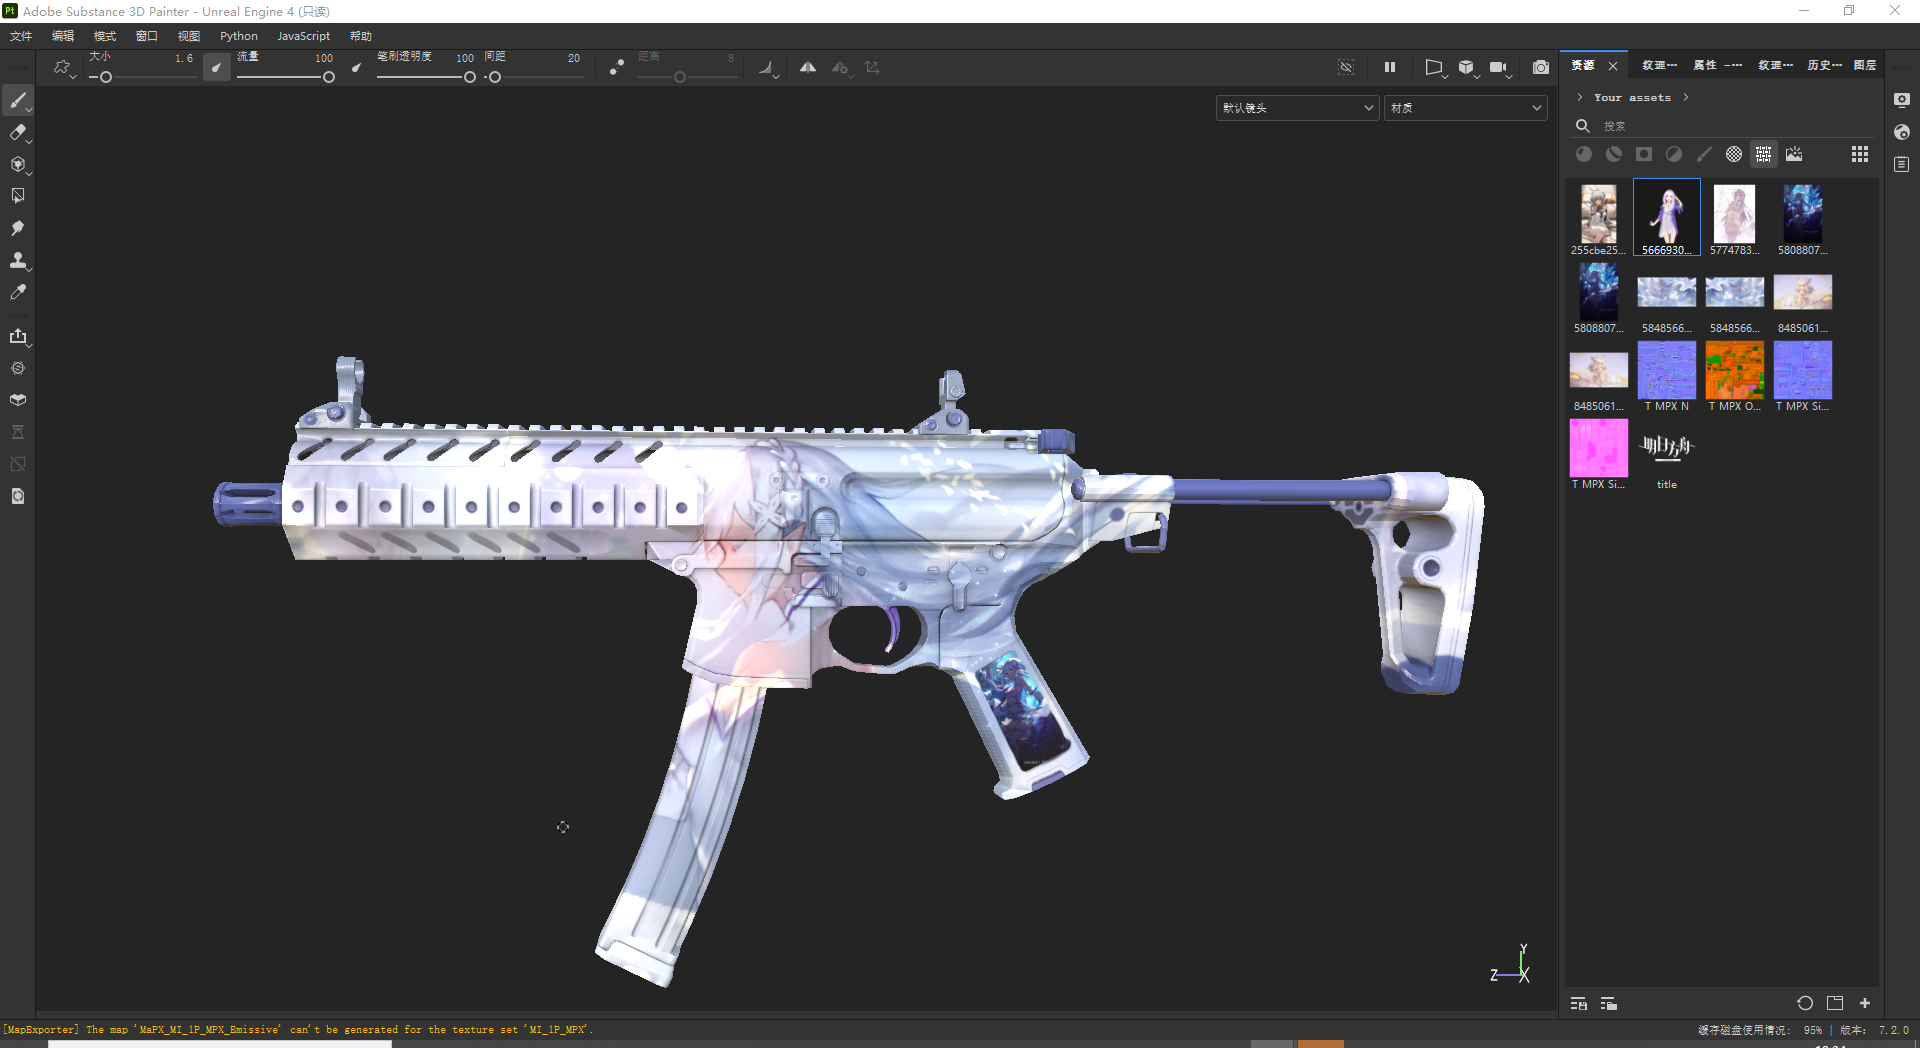Viewport: 1920px width, 1048px height.
Task: Switch to the 图层 layers tab
Action: pyautogui.click(x=1865, y=65)
